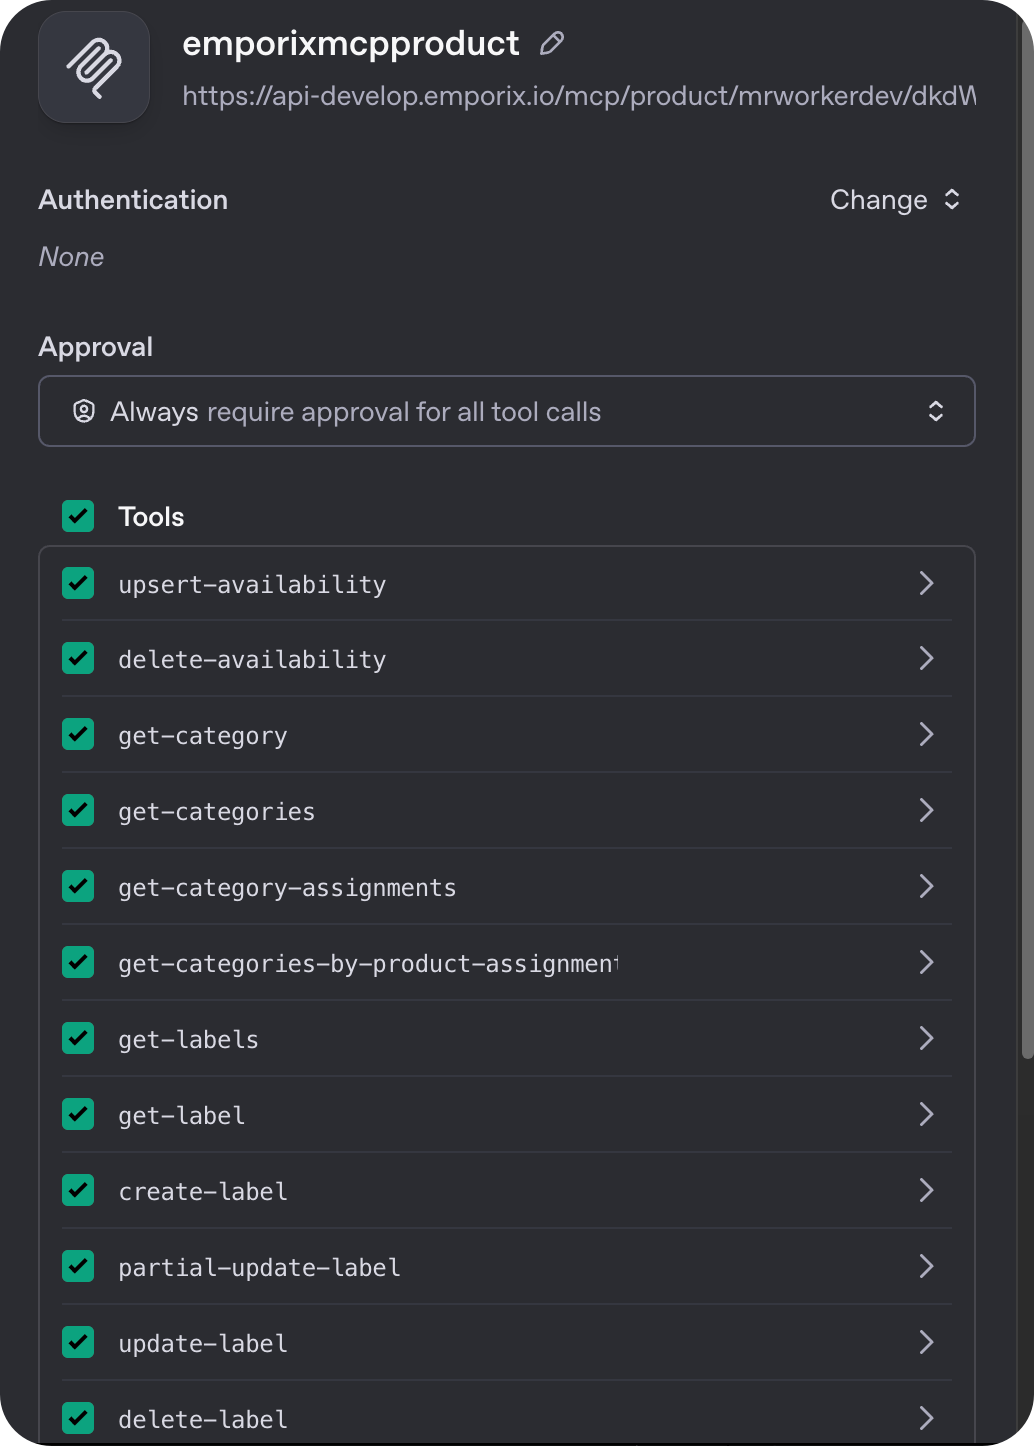Uncheck the upsert-availability tool checkbox
The width and height of the screenshot is (1034, 1446).
tap(78, 583)
